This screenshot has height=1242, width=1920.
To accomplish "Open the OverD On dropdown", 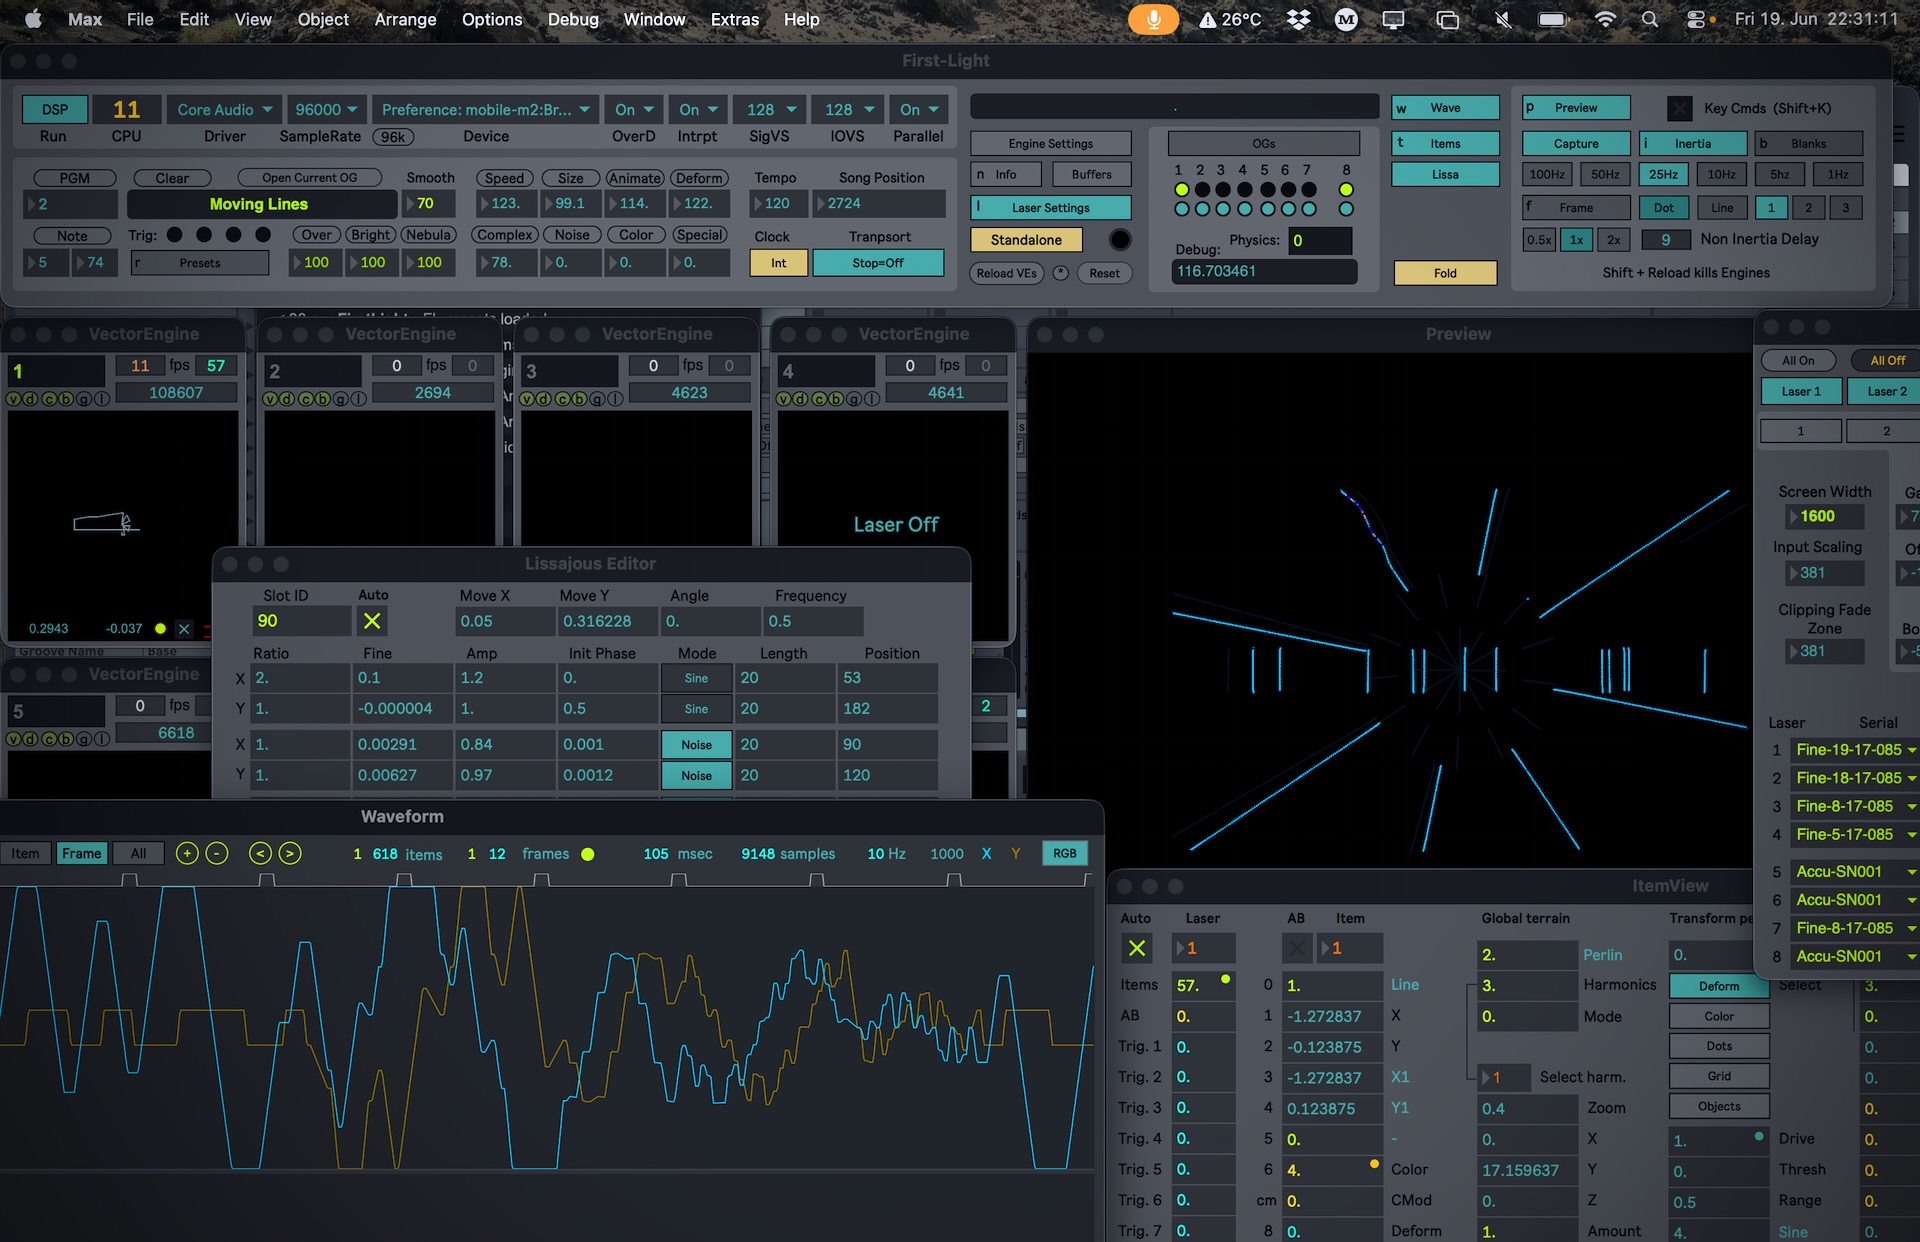I will 634,109.
